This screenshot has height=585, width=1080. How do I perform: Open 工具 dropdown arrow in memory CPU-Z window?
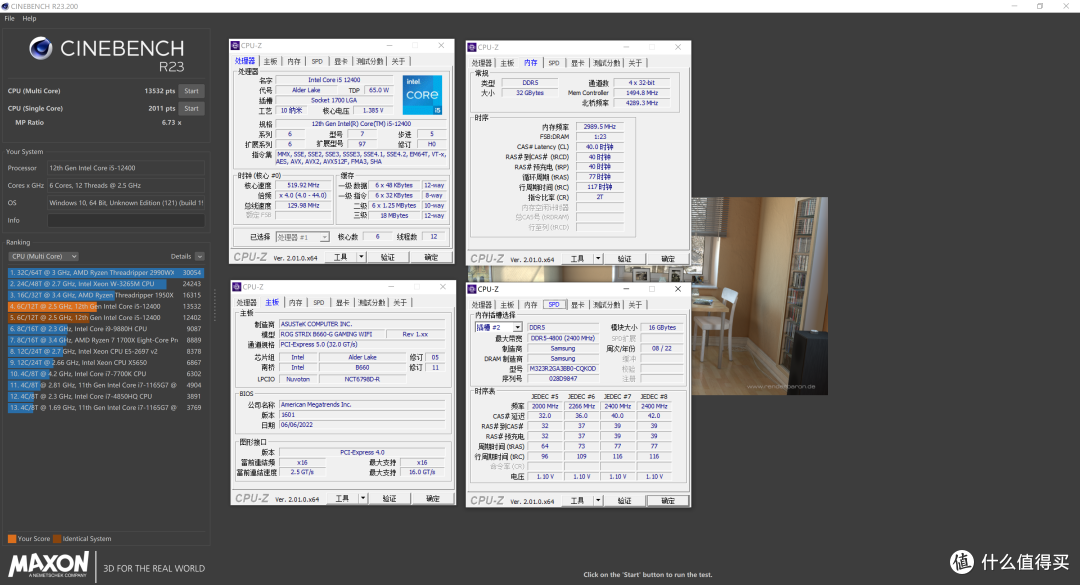[598, 259]
